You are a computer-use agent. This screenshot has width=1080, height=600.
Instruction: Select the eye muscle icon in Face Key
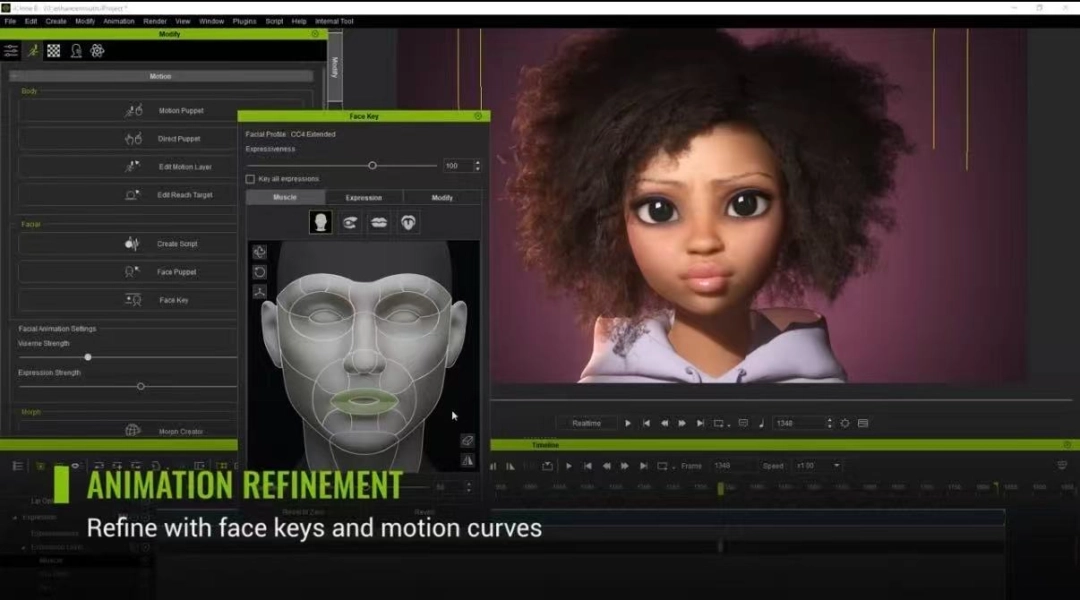[350, 222]
